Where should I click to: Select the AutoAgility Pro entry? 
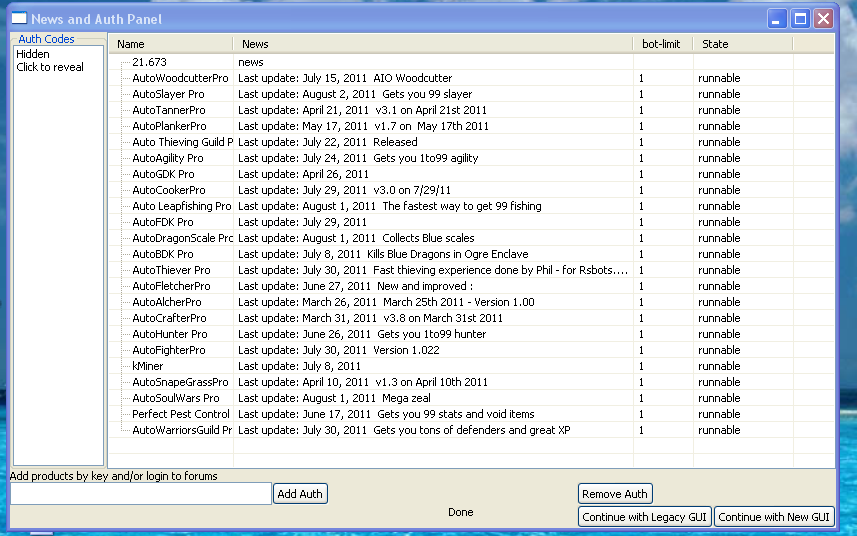pos(168,158)
